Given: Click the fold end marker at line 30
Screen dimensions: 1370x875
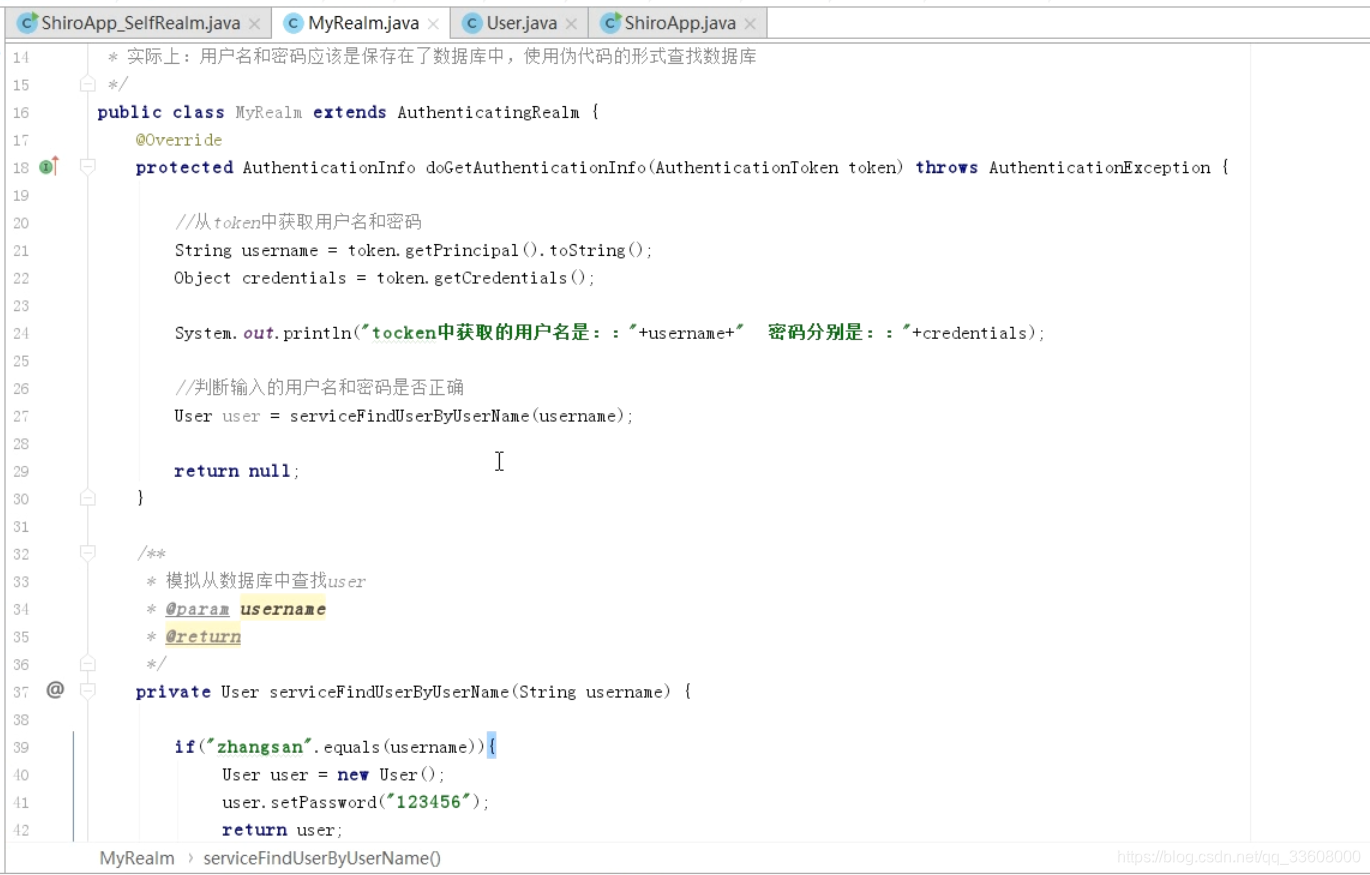Looking at the screenshot, I should pos(88,497).
